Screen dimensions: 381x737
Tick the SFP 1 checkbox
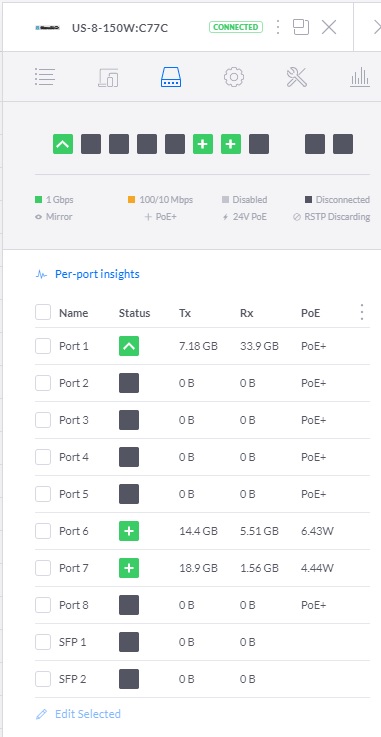tap(43, 642)
